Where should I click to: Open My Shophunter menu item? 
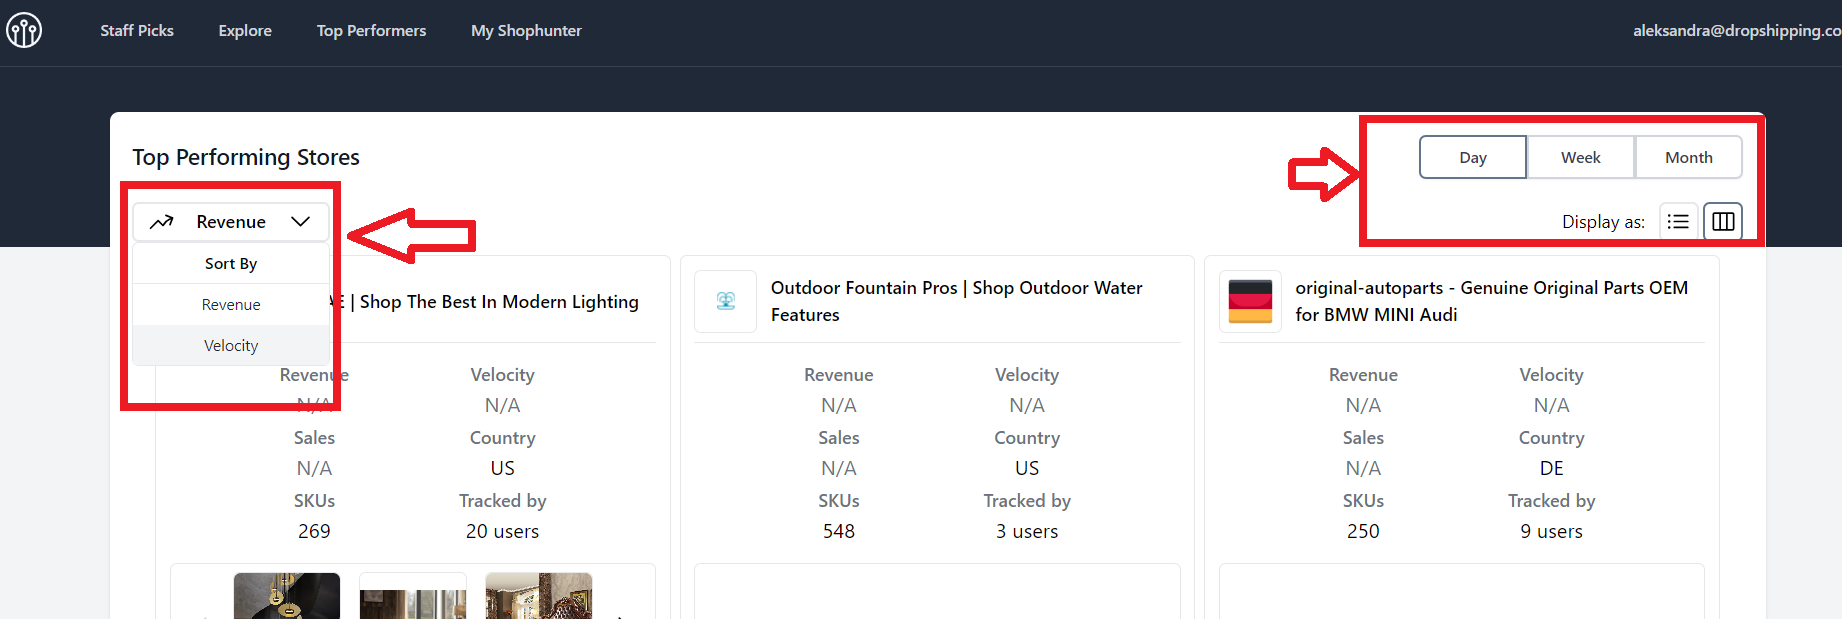[526, 31]
